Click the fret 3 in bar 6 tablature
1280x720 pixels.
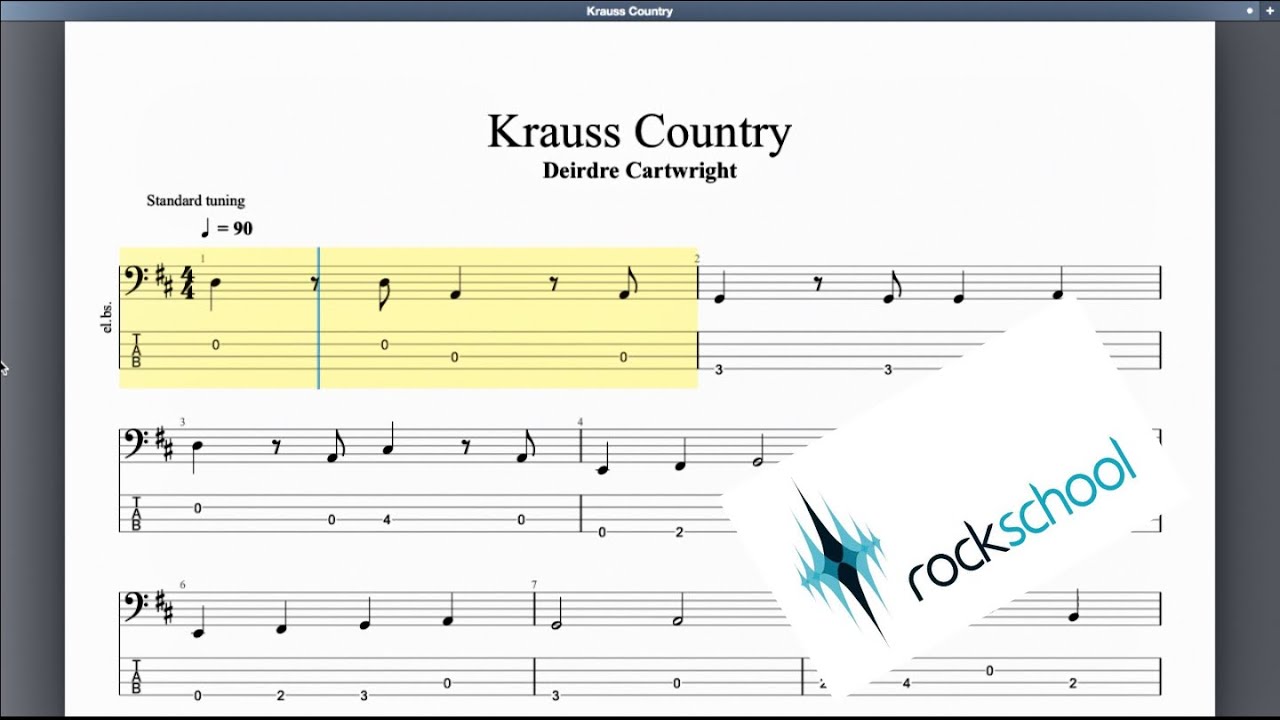tap(364, 696)
